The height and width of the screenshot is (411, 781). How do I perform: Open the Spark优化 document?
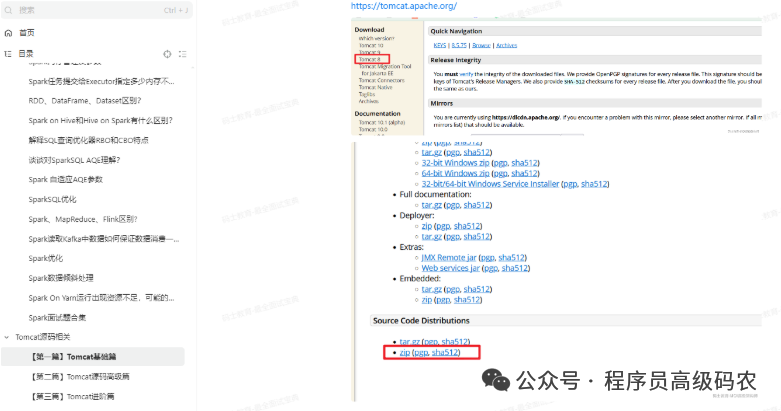pos(45,259)
